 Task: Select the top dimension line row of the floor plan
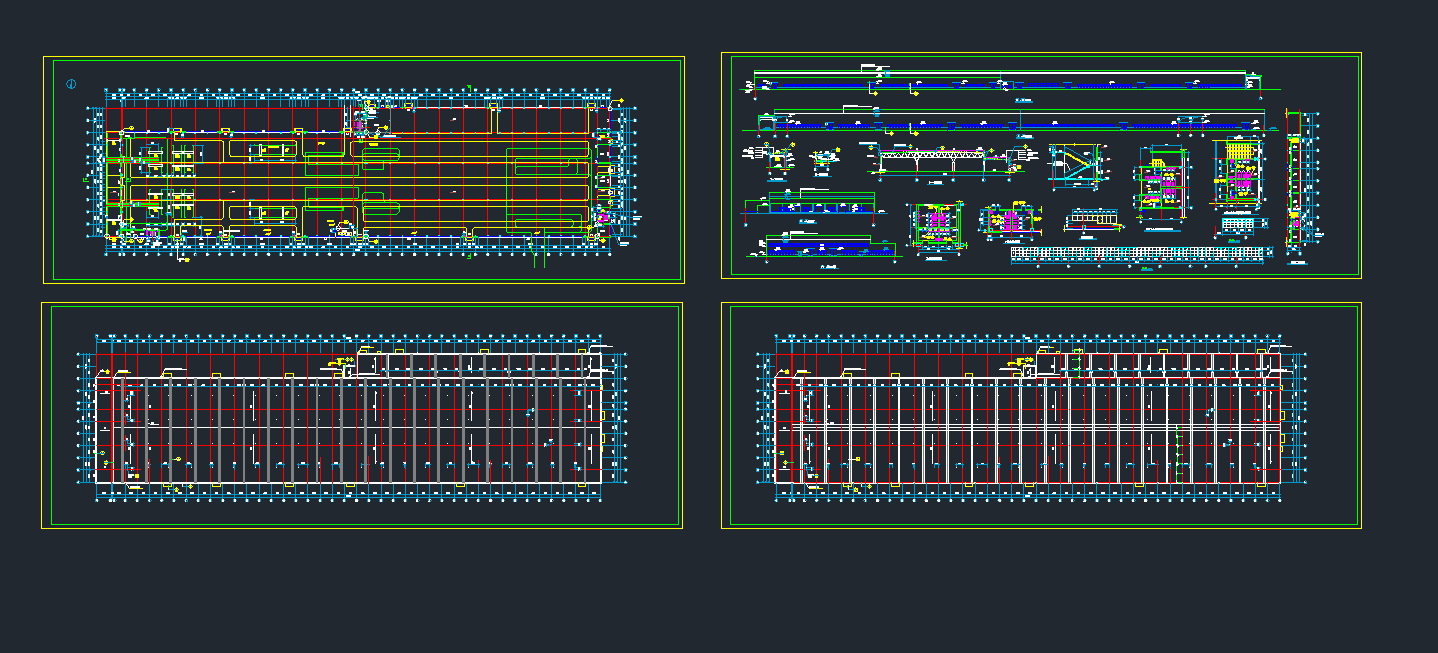tap(360, 92)
